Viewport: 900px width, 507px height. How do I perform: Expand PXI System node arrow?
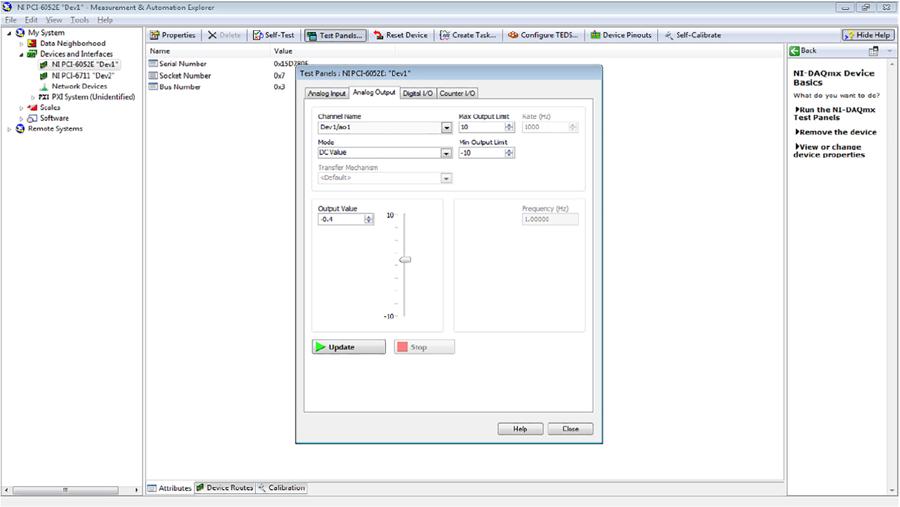(33, 97)
